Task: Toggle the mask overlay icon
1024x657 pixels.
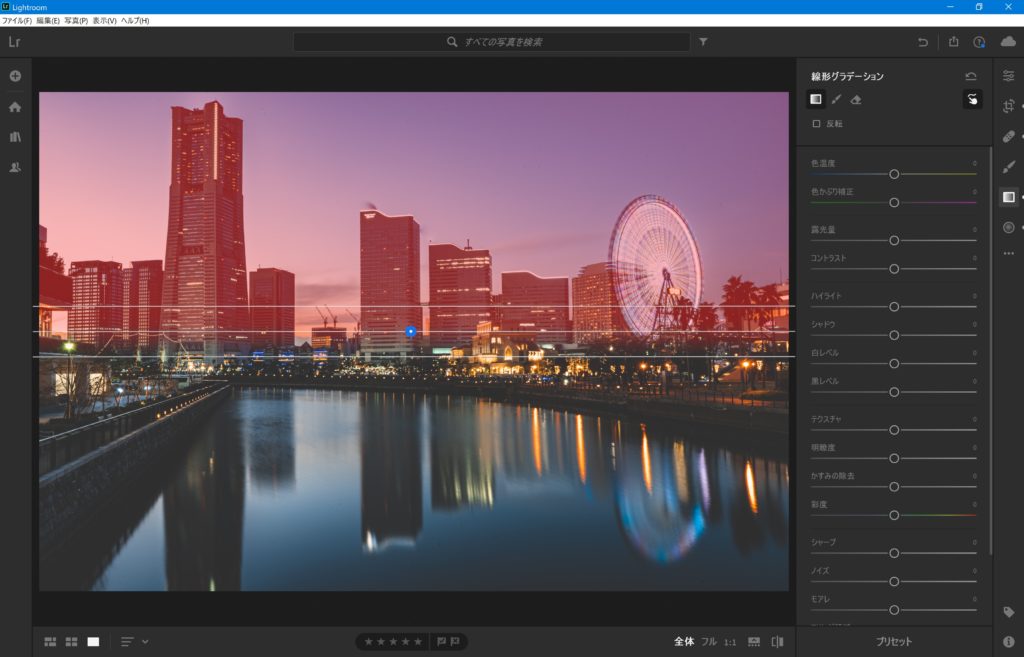Action: [x=972, y=99]
